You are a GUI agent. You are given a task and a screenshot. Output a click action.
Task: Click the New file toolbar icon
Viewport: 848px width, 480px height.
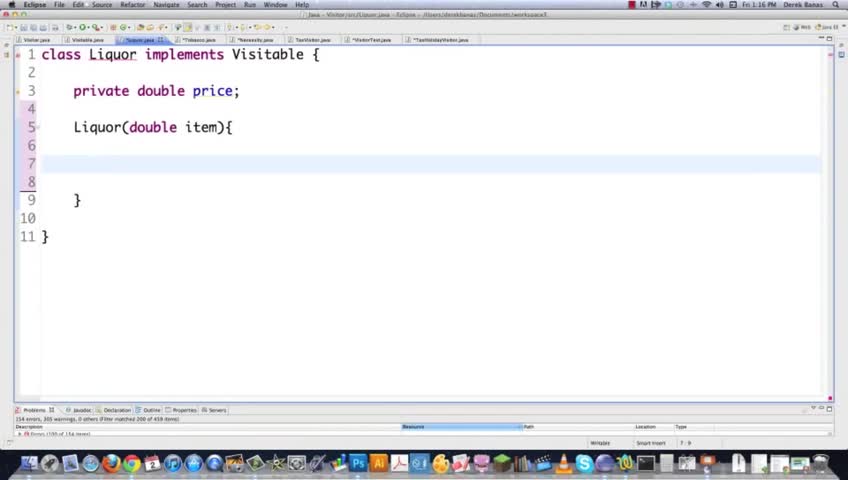tap(10, 27)
